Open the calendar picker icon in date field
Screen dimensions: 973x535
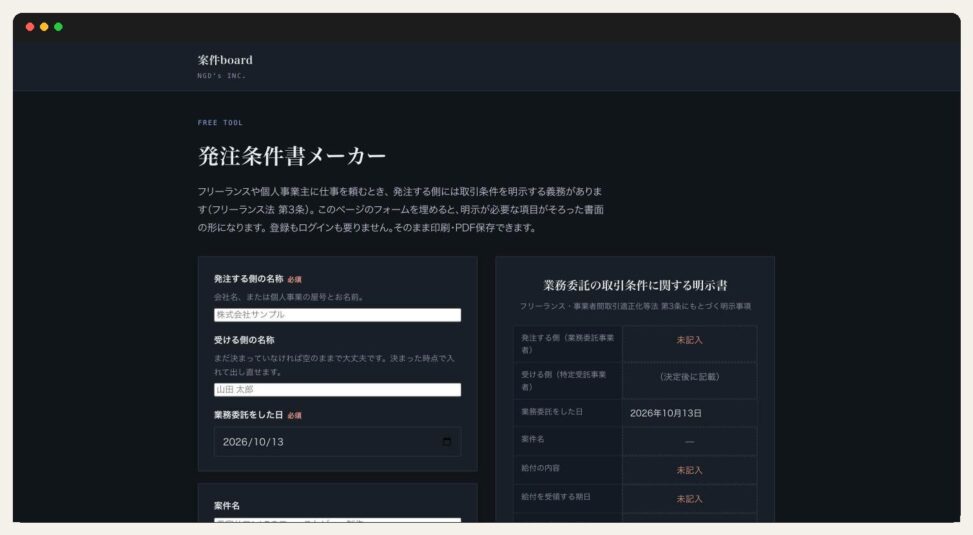(x=447, y=441)
